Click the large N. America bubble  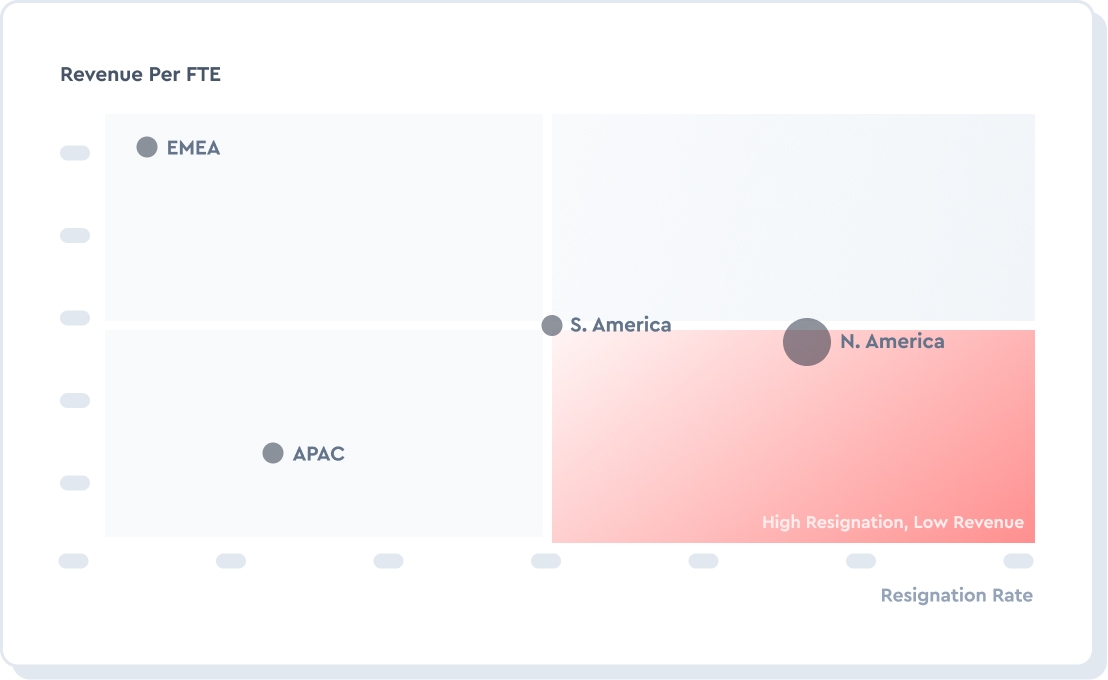click(x=806, y=342)
